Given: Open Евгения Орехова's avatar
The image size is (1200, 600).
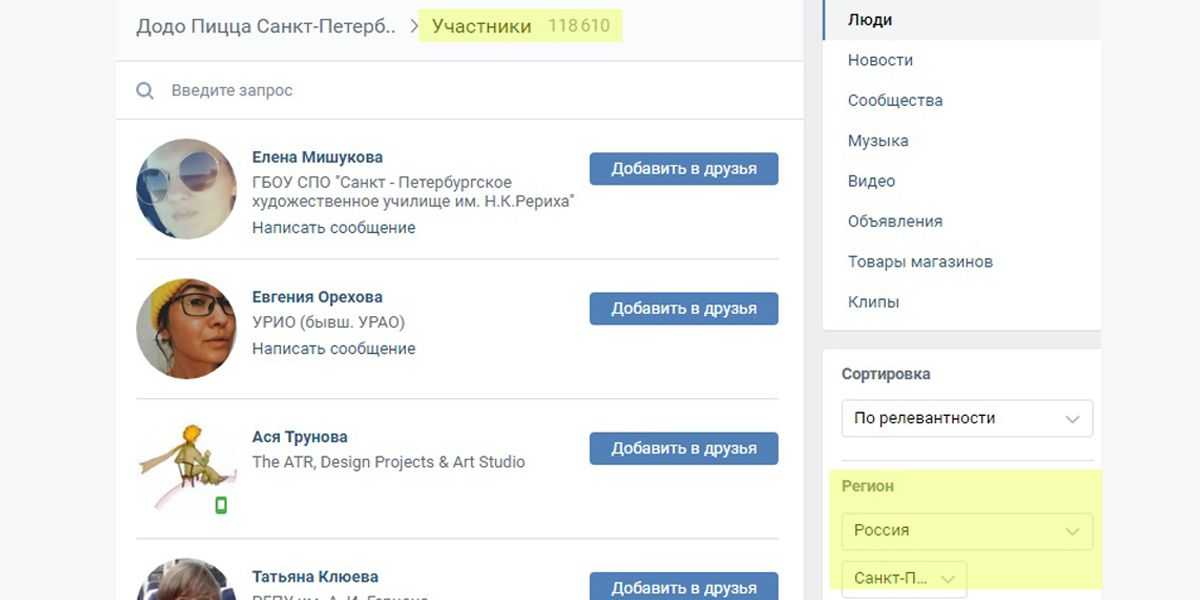Looking at the screenshot, I should tap(186, 329).
